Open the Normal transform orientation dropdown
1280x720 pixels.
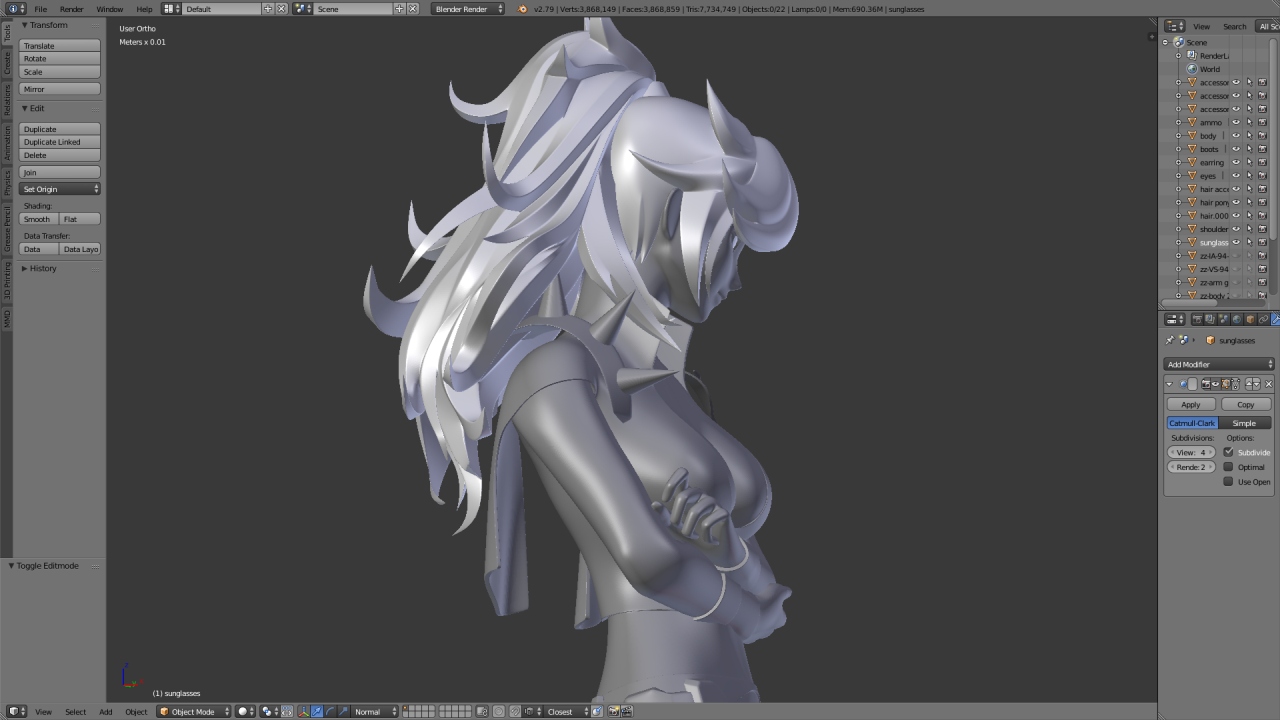pyautogui.click(x=375, y=711)
